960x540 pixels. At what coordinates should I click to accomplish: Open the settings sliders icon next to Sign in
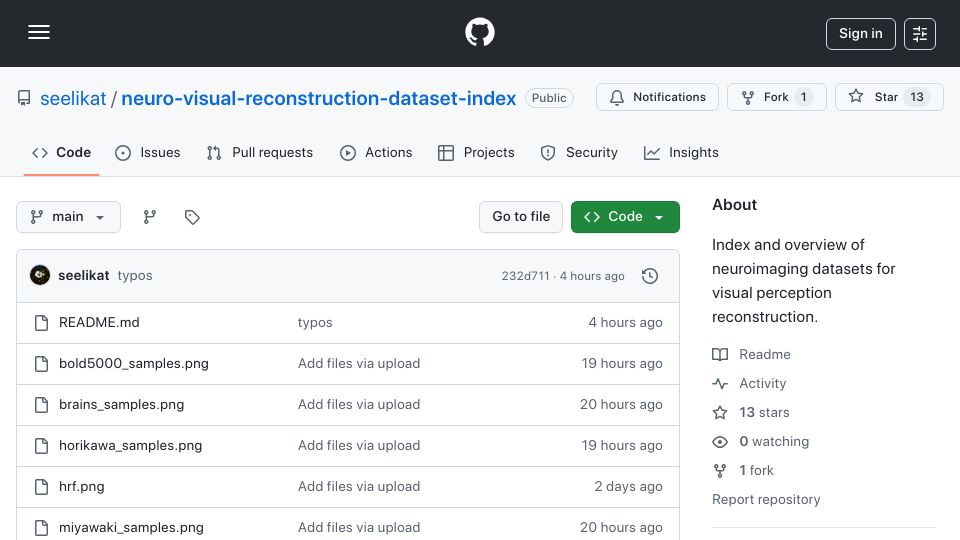[920, 34]
